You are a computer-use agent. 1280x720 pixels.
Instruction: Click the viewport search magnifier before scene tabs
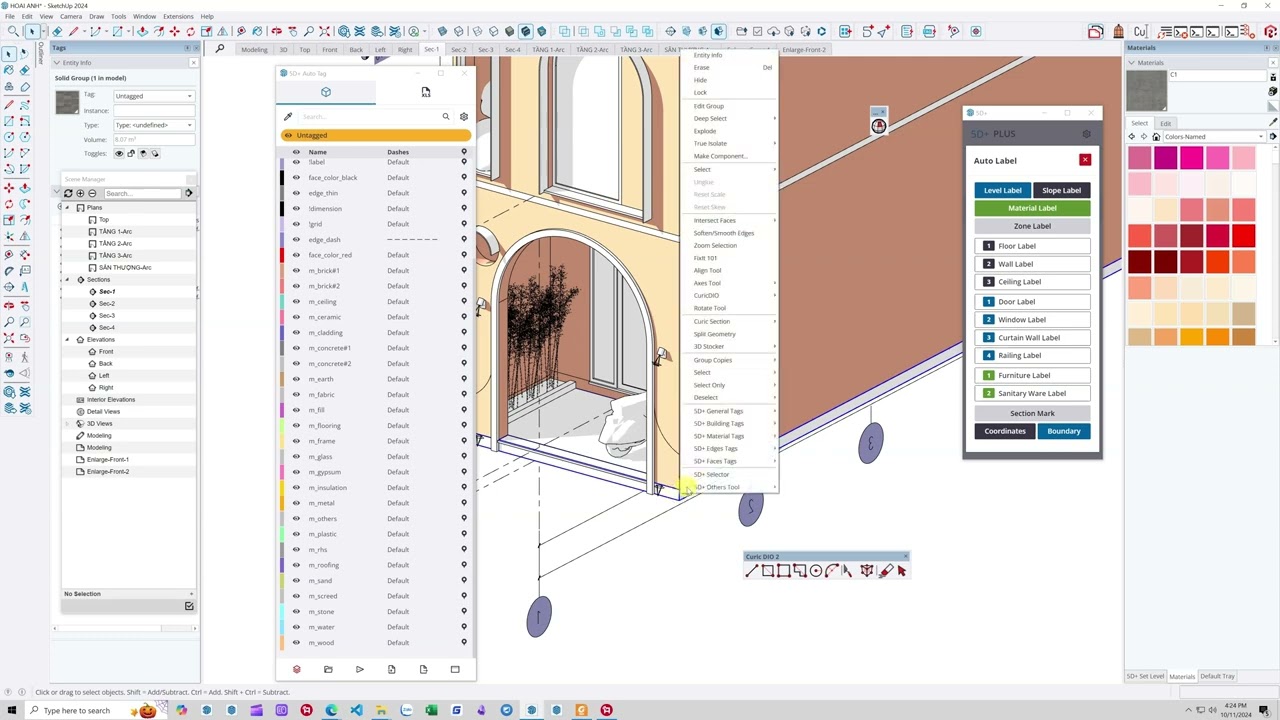220,49
